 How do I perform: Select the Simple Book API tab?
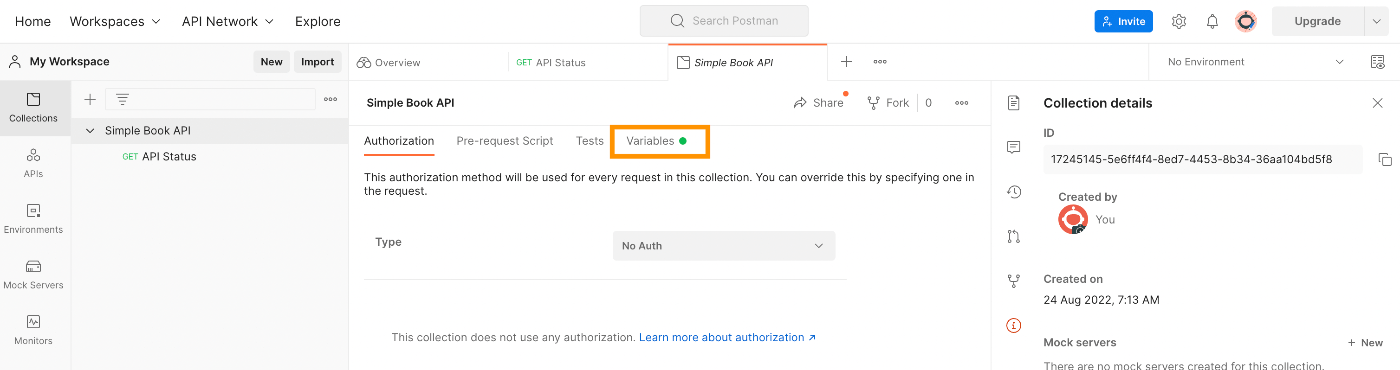(748, 62)
